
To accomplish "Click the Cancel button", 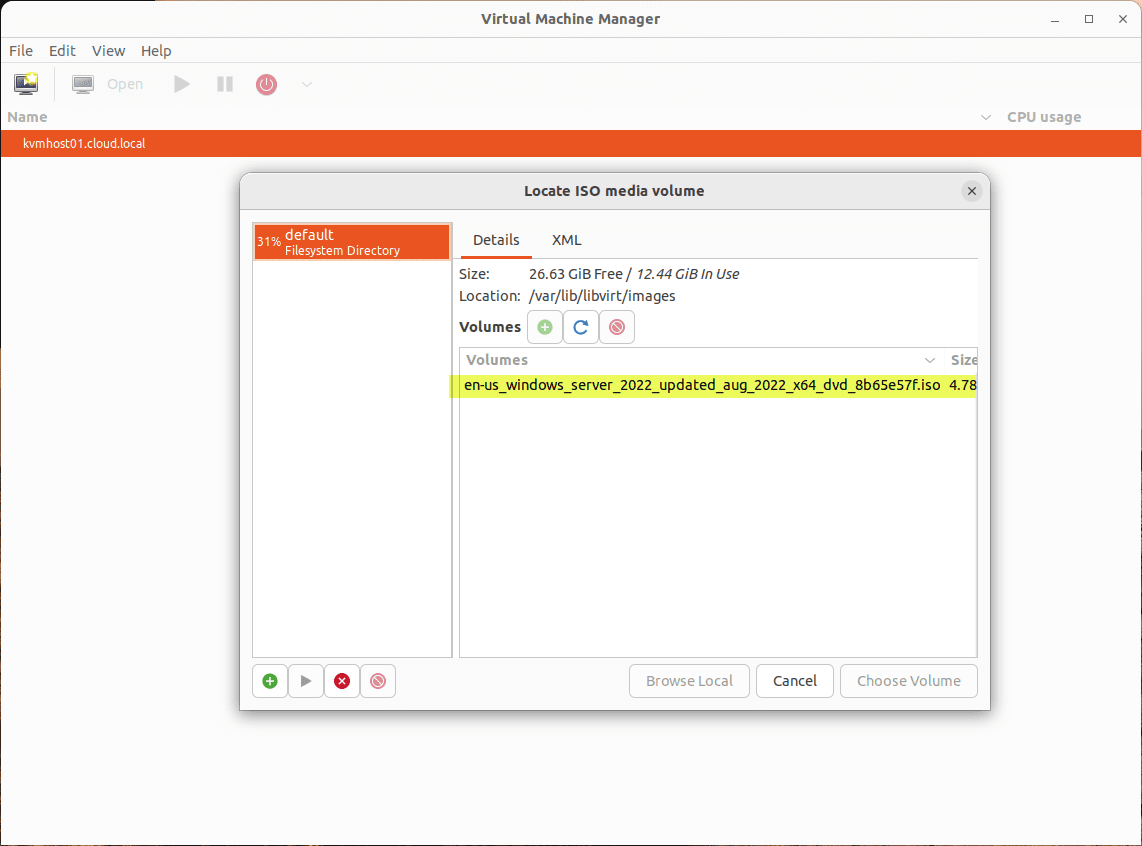I will 795,681.
